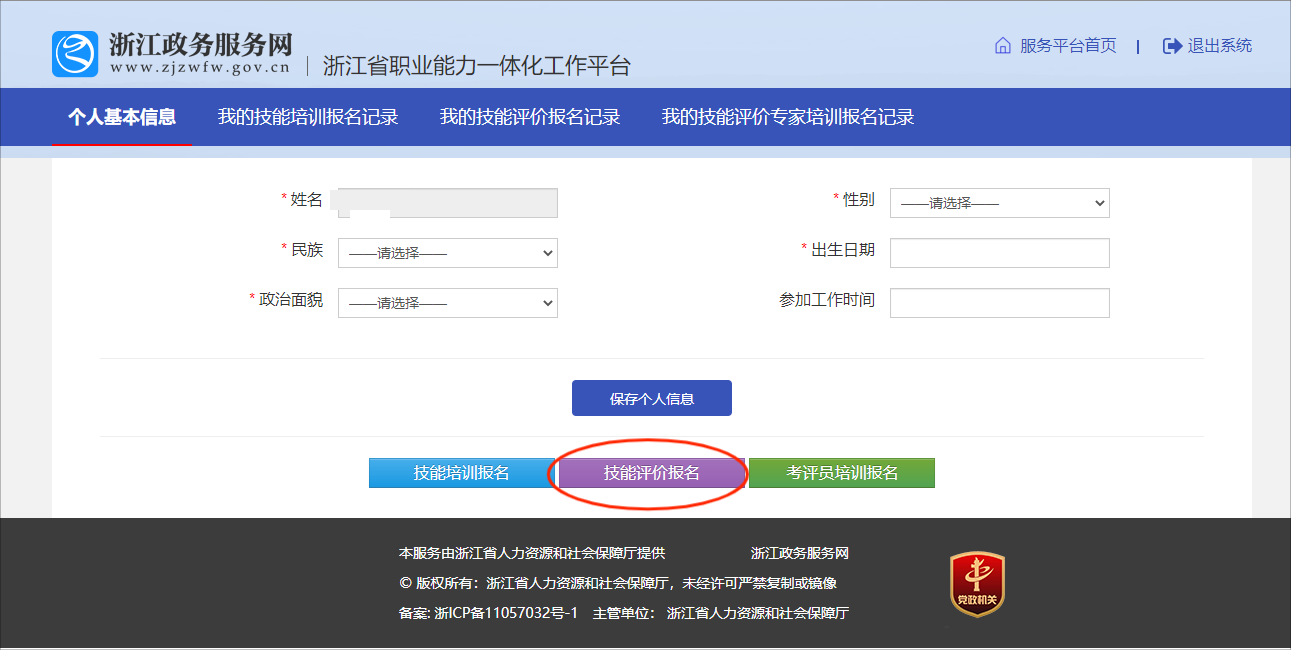1291x650 pixels.
Task: Expand the 性别 dropdown
Action: [999, 203]
